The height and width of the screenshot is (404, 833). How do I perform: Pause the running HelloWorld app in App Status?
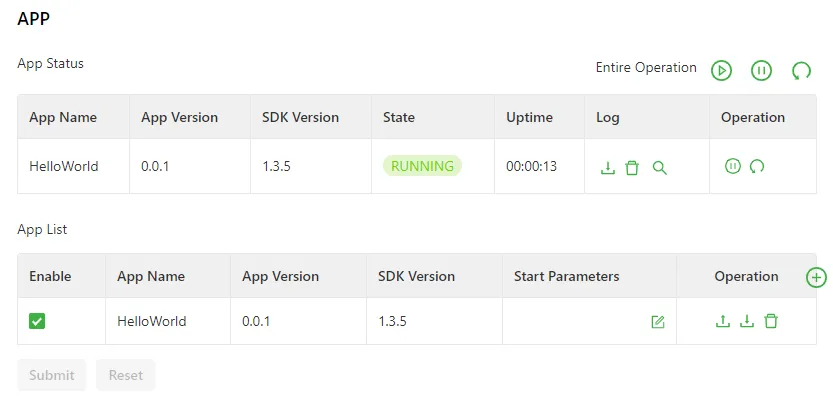[x=733, y=166]
